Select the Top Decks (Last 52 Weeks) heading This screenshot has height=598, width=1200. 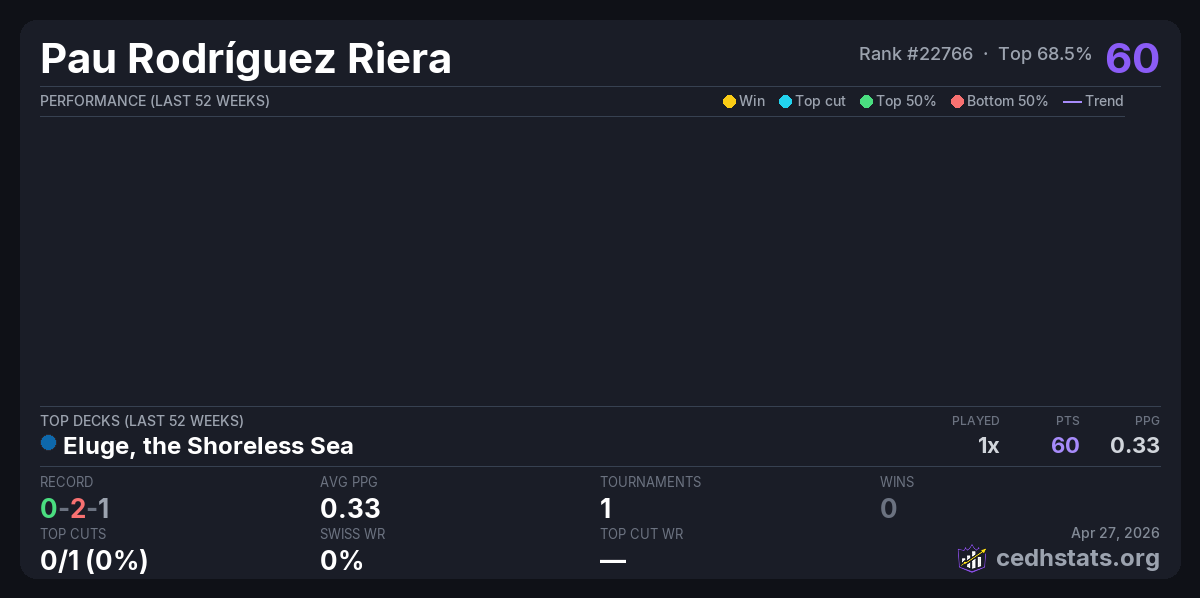click(141, 421)
